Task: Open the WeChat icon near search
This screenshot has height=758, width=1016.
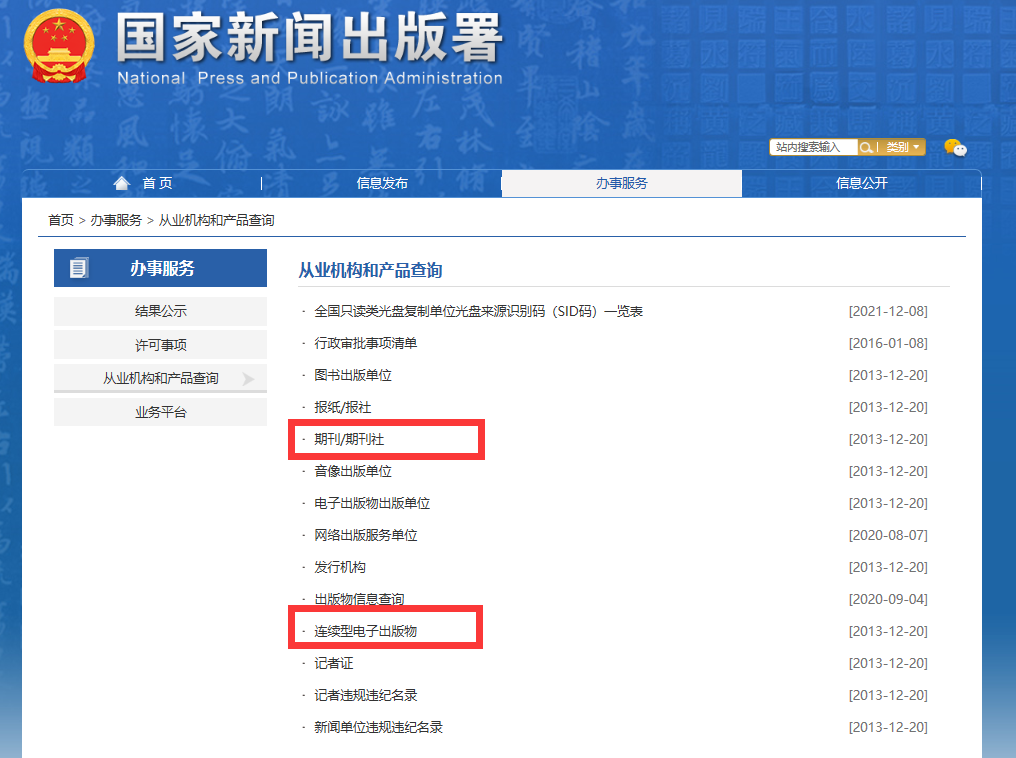Action: 955,148
